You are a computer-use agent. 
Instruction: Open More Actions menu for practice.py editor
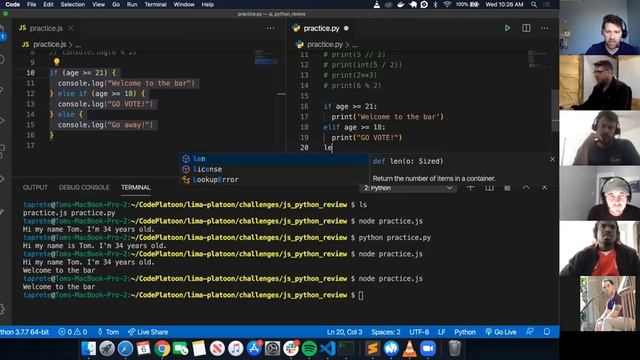click(x=544, y=28)
